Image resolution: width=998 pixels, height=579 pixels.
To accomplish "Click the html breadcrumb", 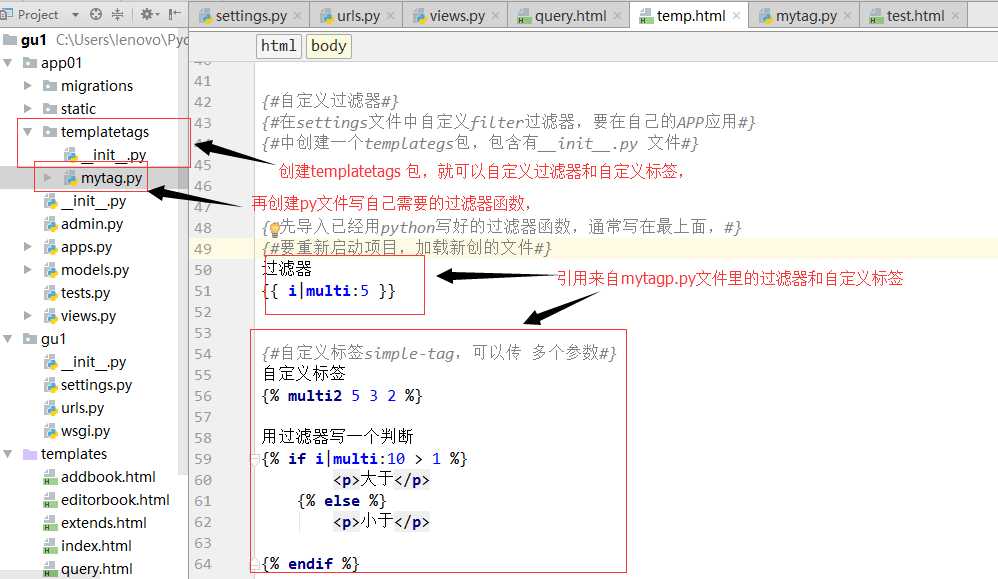I will [x=279, y=46].
